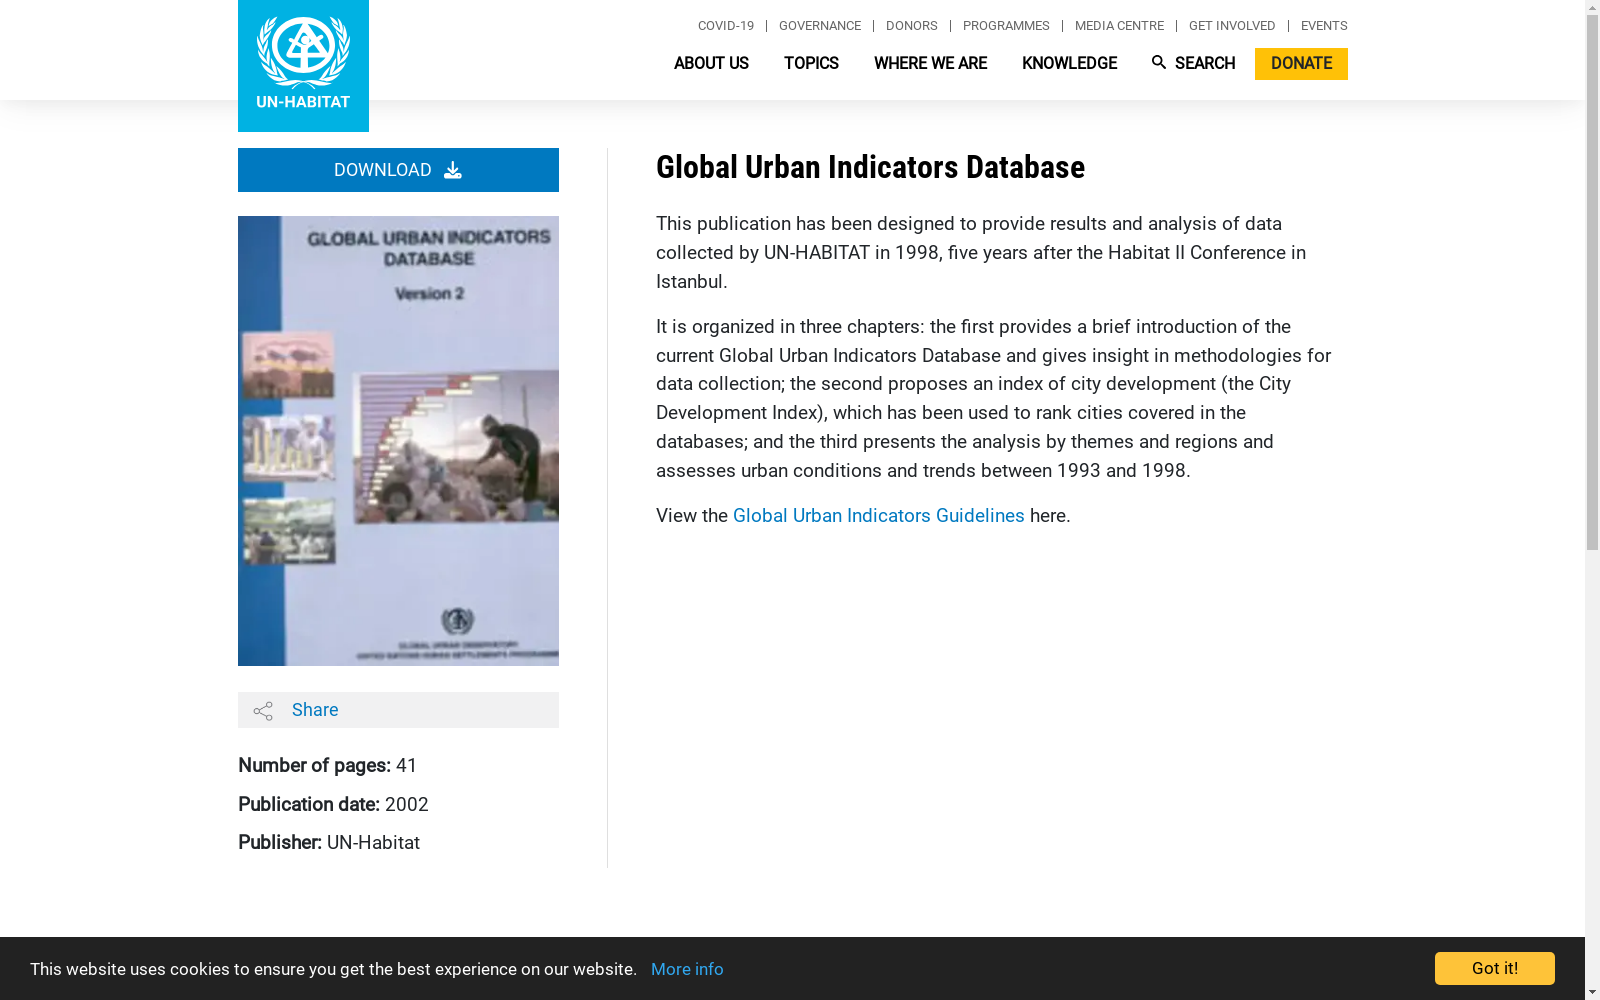Expand the Where We Are menu

pyautogui.click(x=930, y=64)
